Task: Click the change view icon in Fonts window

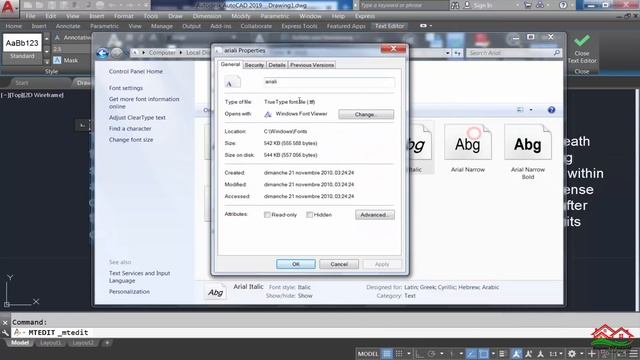Action: (520, 110)
